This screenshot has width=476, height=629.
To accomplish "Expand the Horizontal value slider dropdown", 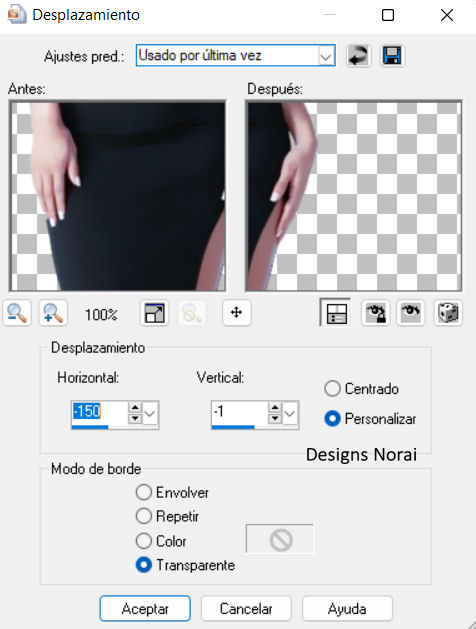I will coord(150,414).
